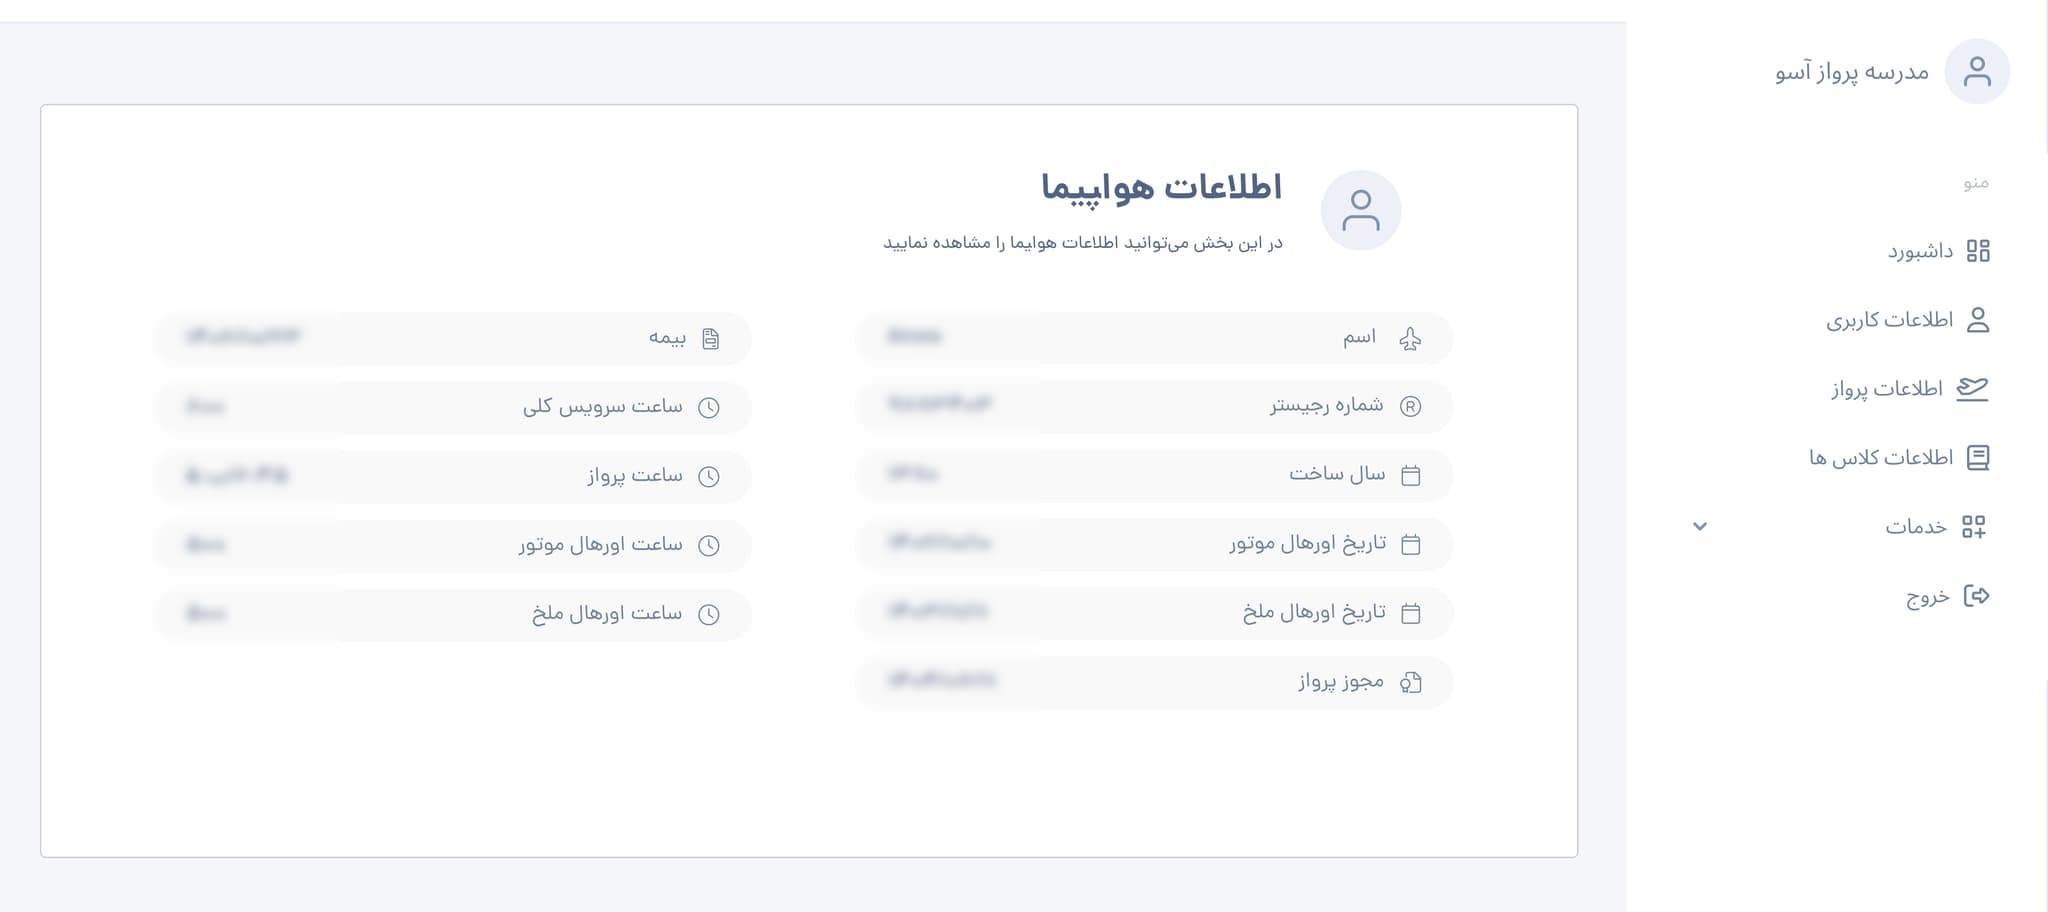Click the مجوز پرواز permit field
Screen dimensions: 2048x912
pos(1154,682)
